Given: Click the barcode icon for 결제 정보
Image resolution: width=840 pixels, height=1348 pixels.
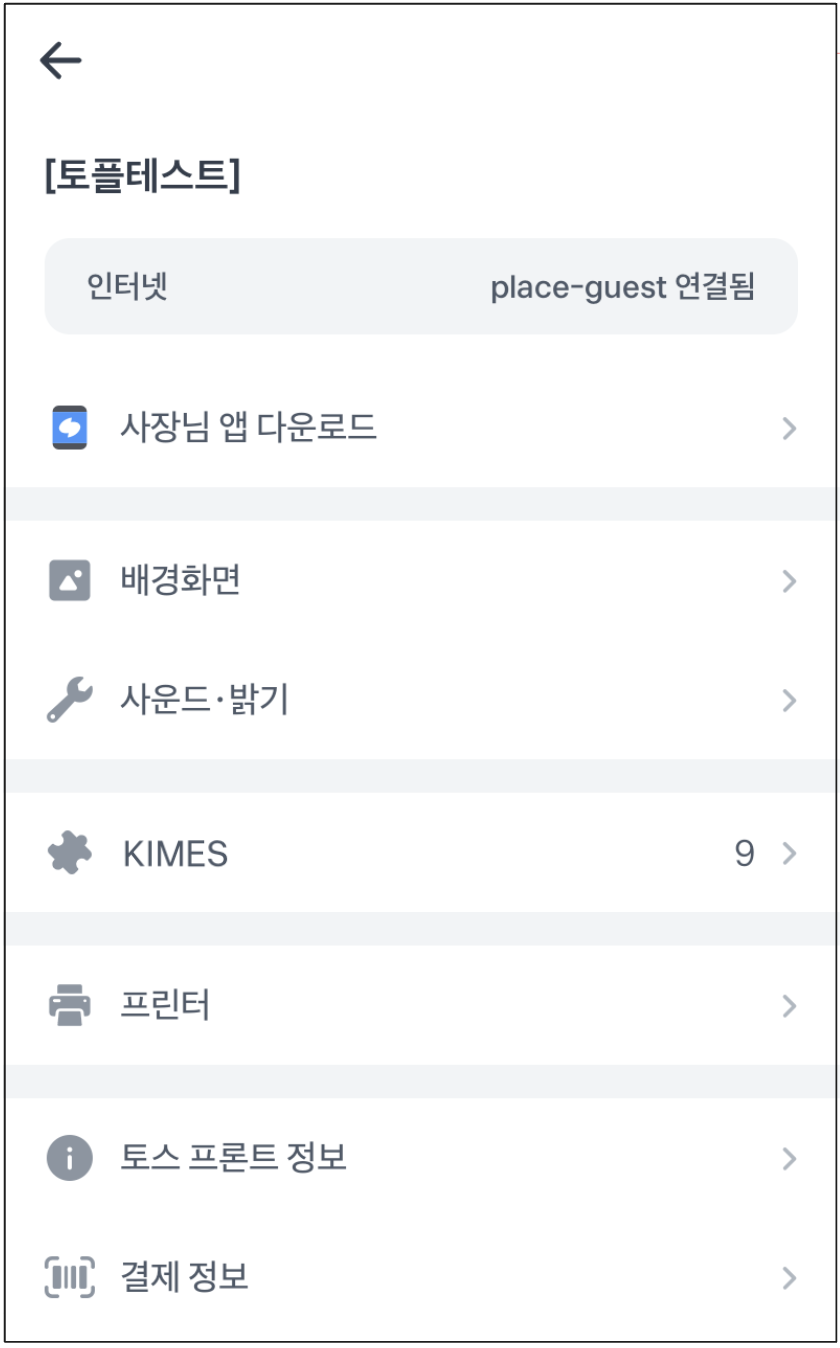Looking at the screenshot, I should (70, 1277).
